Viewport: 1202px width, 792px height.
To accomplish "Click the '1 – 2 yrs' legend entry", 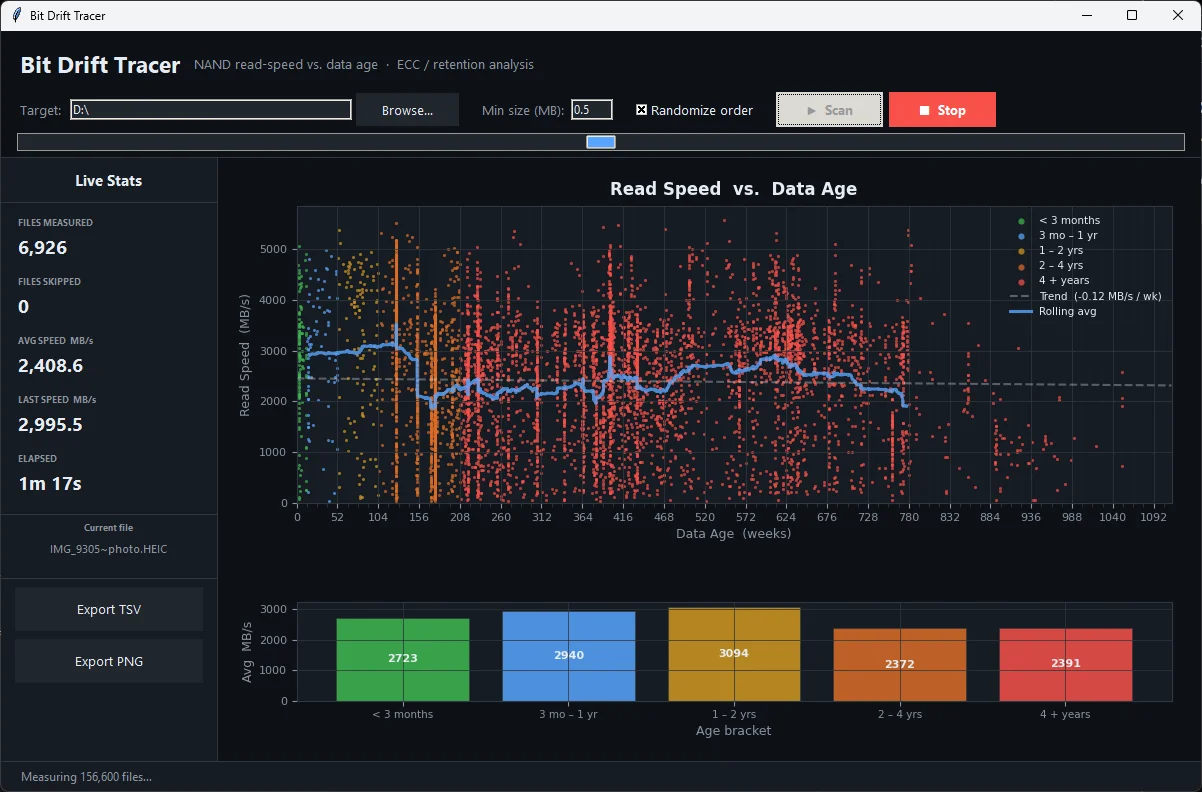I will tap(1061, 250).
